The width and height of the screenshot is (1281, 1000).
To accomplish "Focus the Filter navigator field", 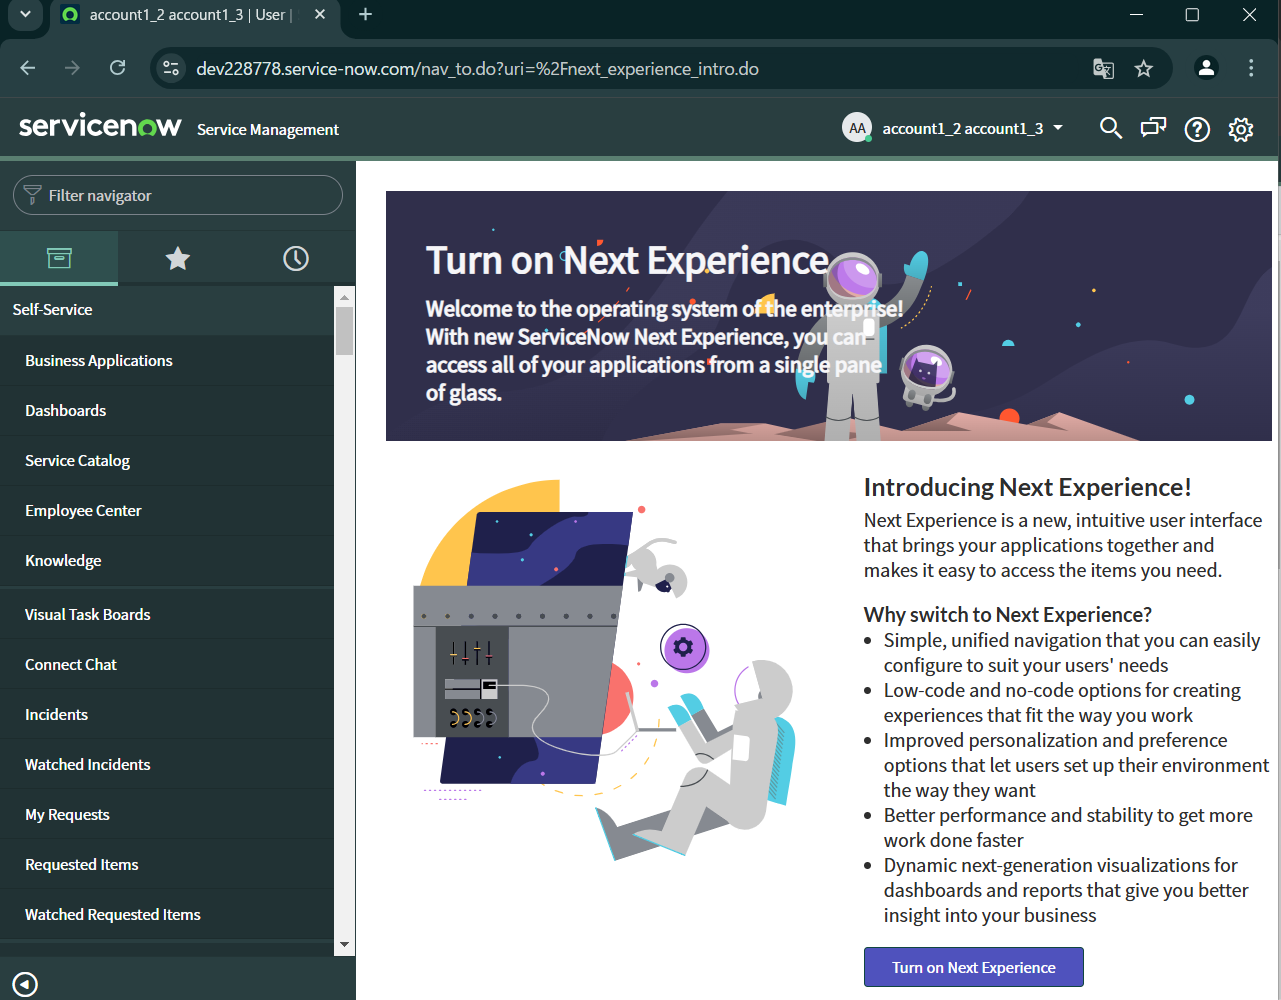I will point(178,195).
